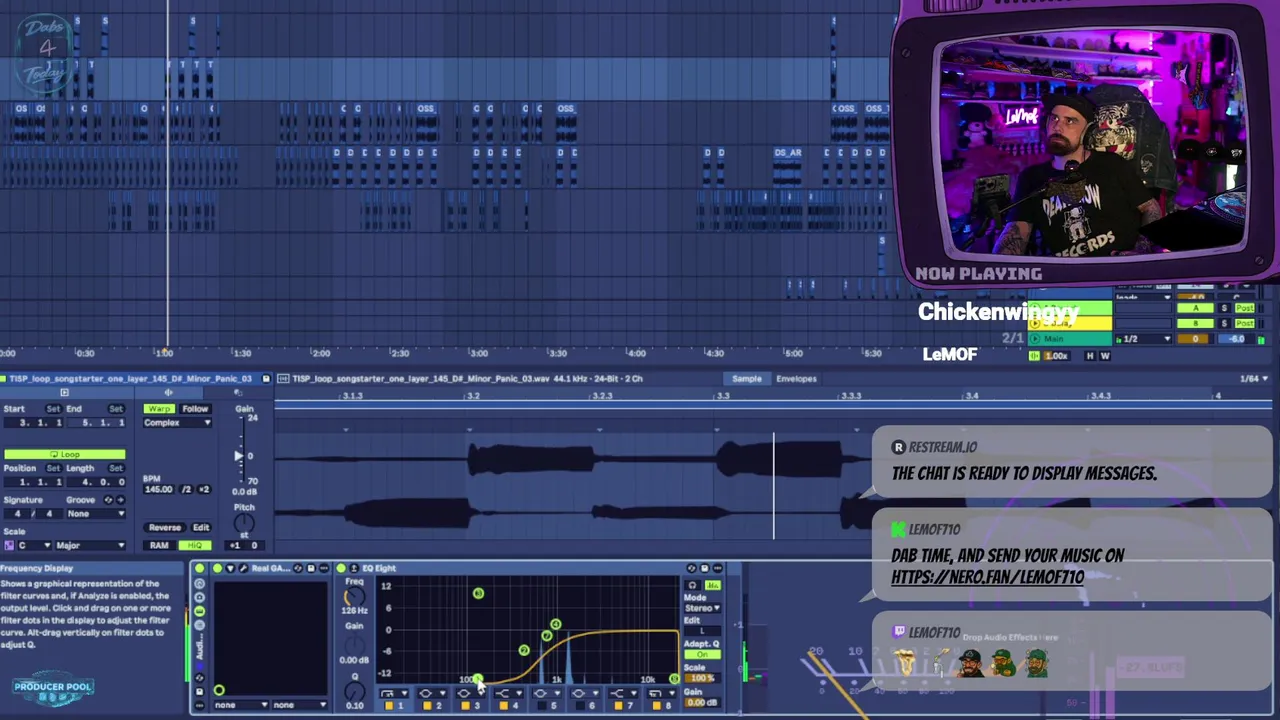
Task: Toggle EQ band 2 activator
Action: (x=427, y=706)
